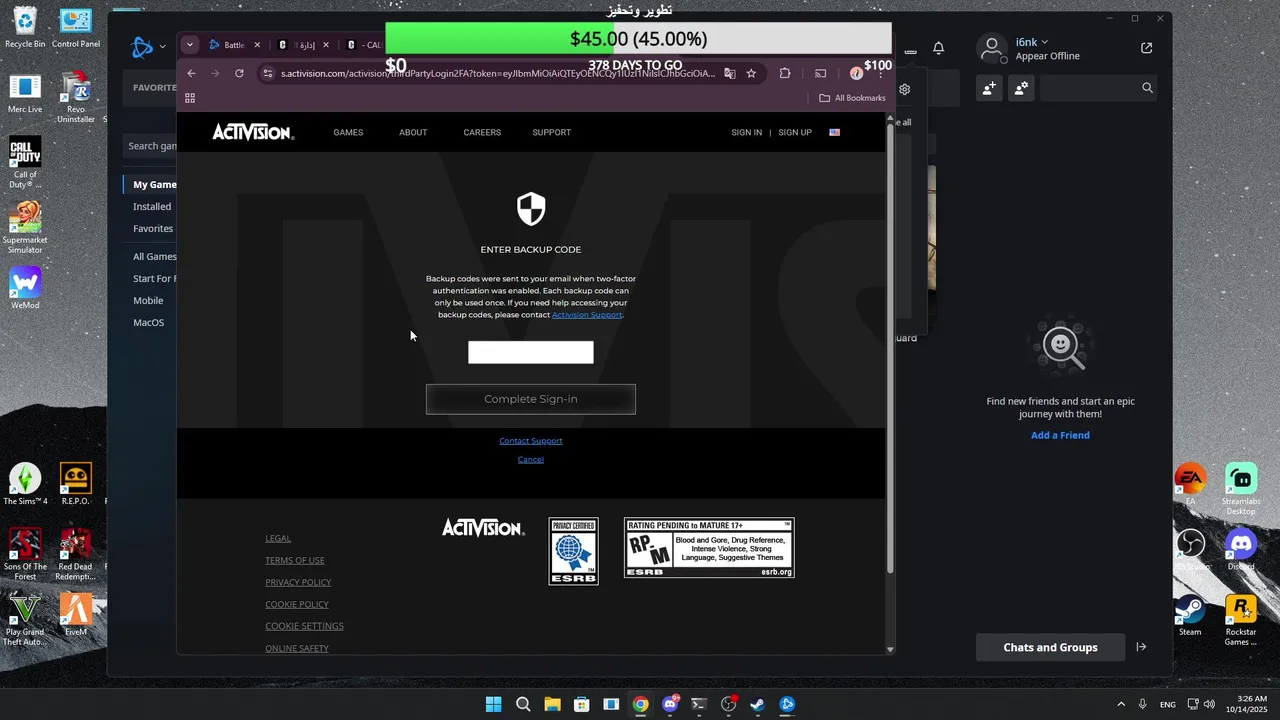Select the WeMod desktop shortcut
This screenshot has width=1280, height=720.
[25, 288]
